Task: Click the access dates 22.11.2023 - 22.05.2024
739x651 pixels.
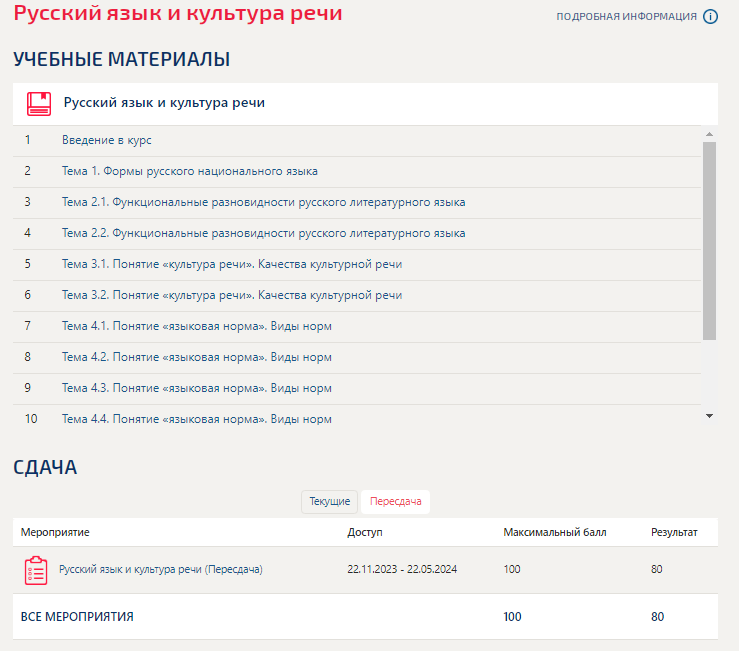Action: (402, 569)
